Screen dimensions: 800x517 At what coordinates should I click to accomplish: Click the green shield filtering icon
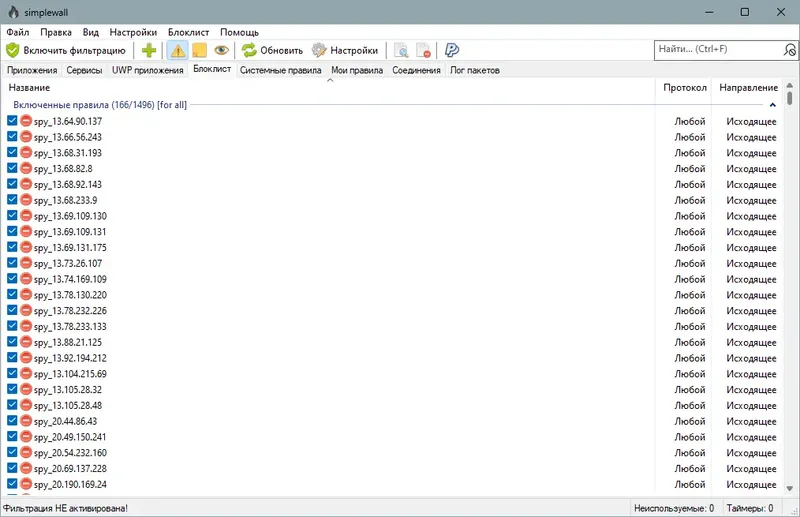click(x=12, y=50)
